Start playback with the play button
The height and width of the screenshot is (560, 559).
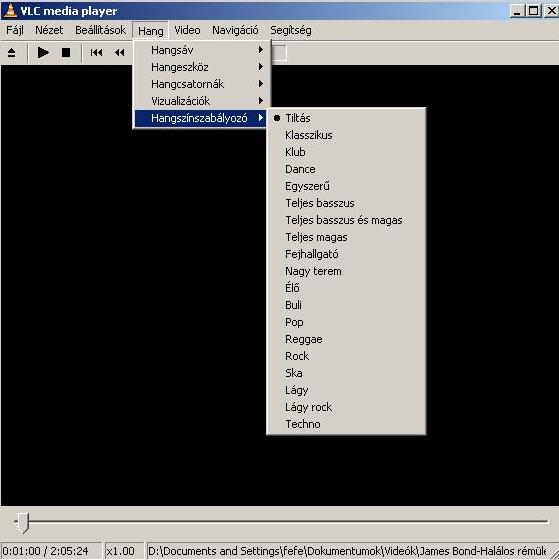[43, 52]
